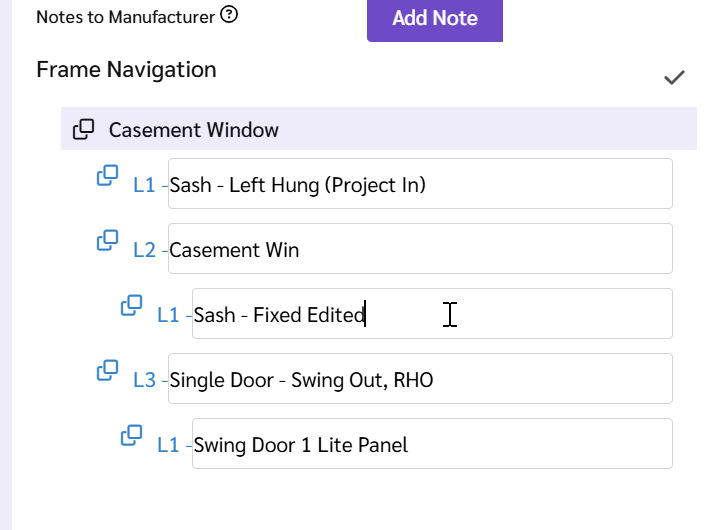Click copy icon for Swing Door 1 Lite Panel
The height and width of the screenshot is (530, 719).
point(131,436)
